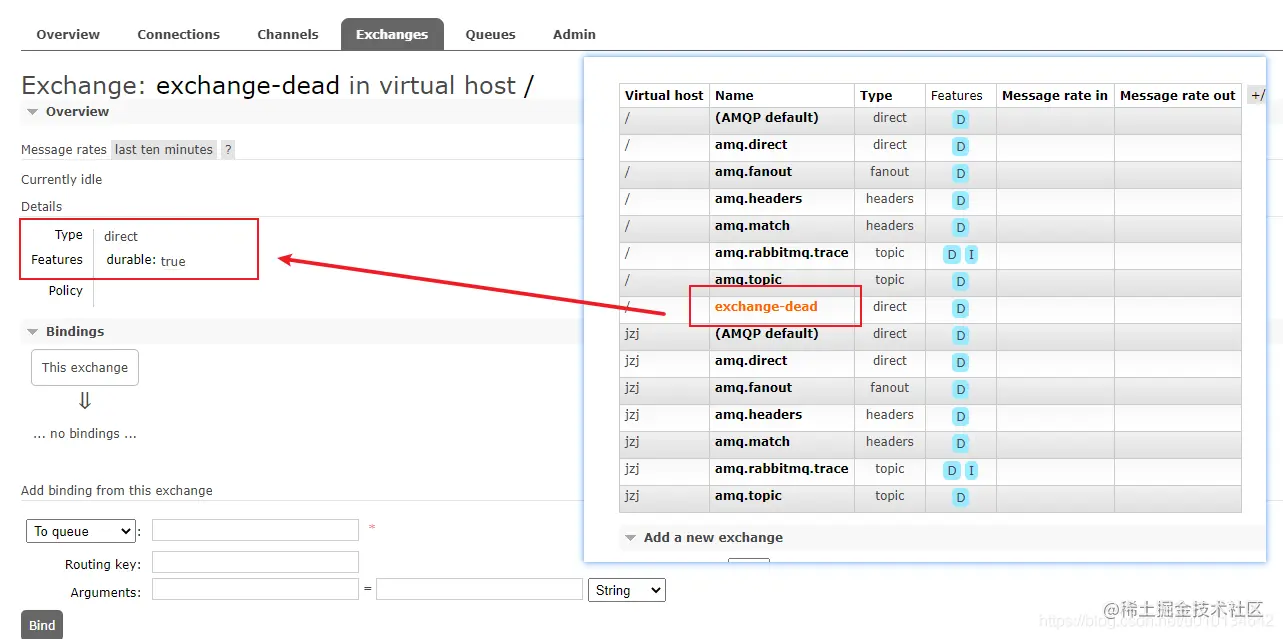Open the Overview tab
The image size is (1283, 639).
click(68, 34)
